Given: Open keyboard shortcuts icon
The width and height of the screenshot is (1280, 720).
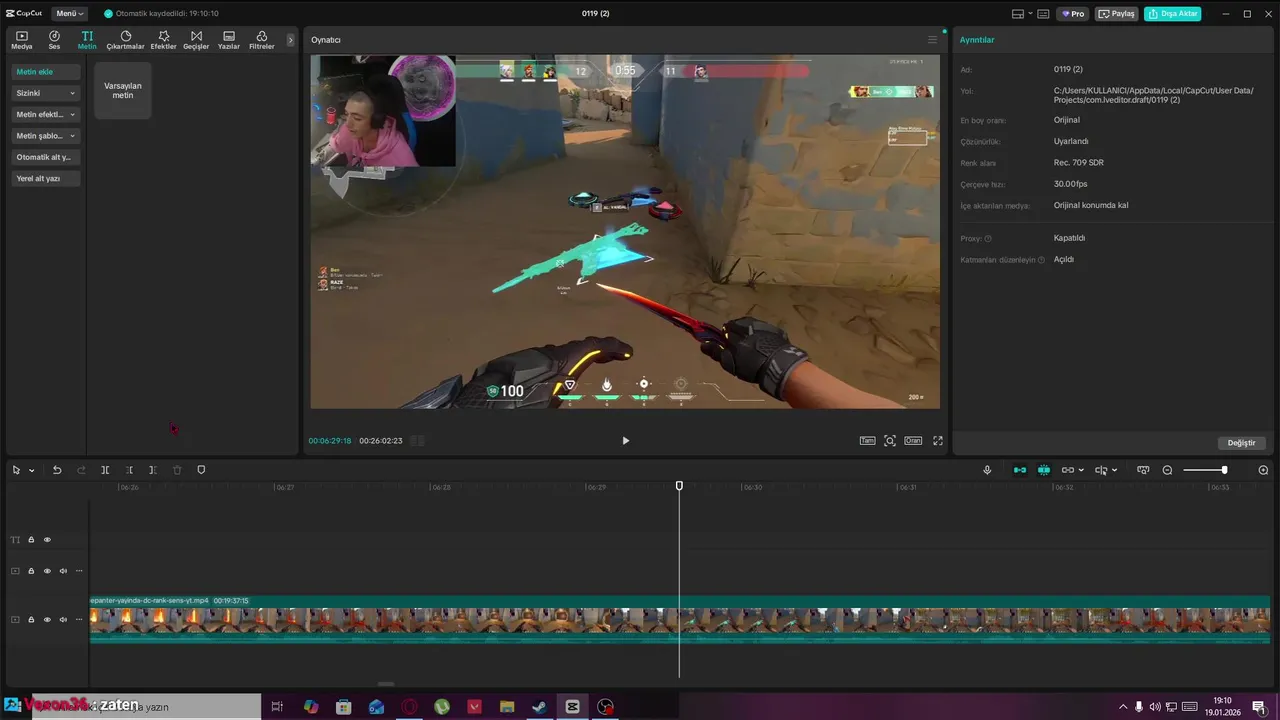Looking at the screenshot, I should tap(1043, 14).
